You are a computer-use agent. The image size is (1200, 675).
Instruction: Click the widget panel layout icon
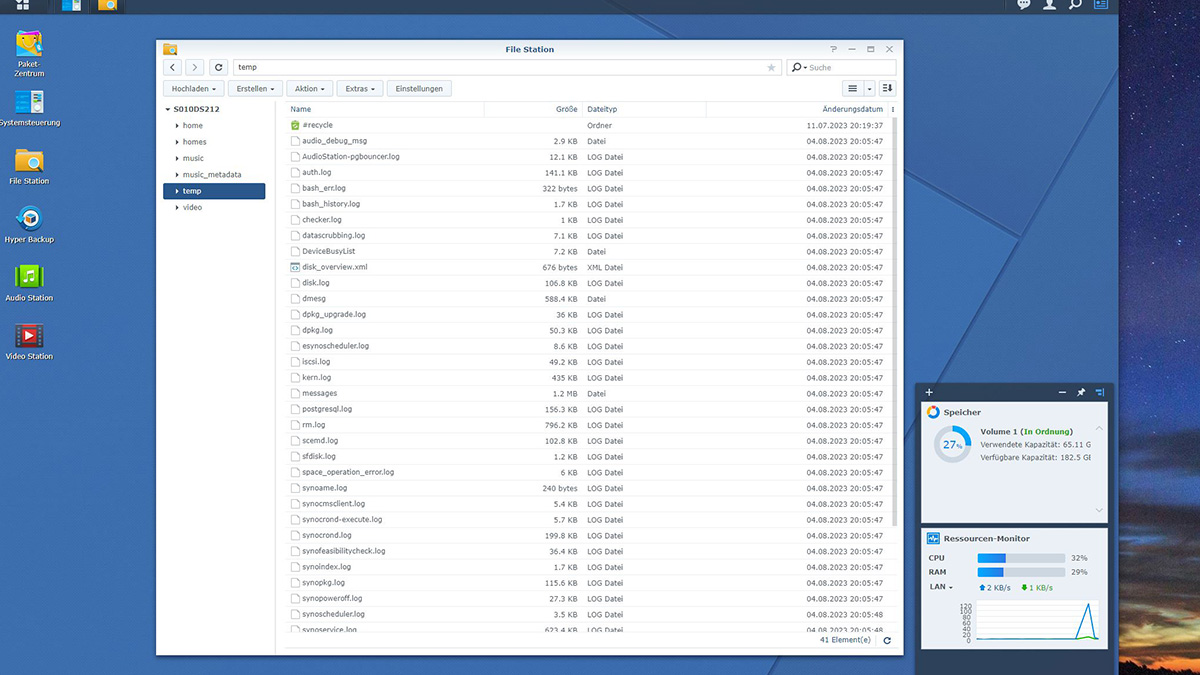[1099, 392]
